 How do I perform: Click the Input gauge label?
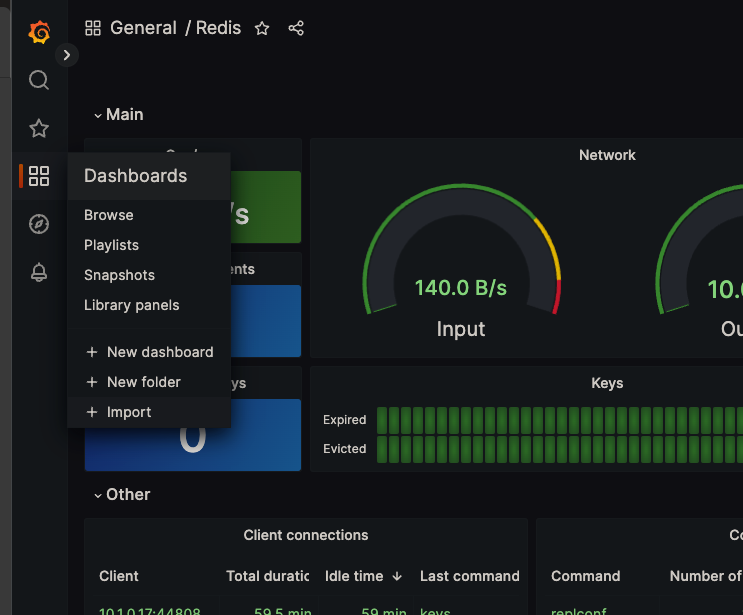coord(461,329)
